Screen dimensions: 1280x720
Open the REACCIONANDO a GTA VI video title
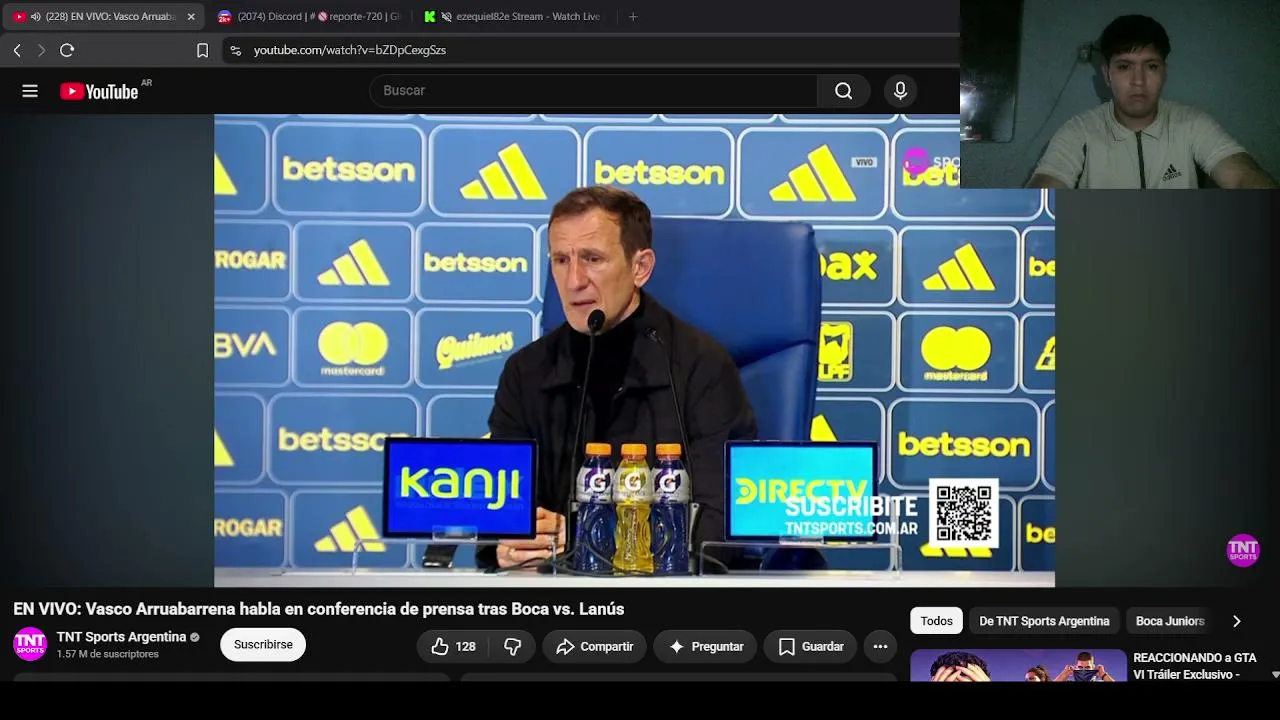[1195, 666]
